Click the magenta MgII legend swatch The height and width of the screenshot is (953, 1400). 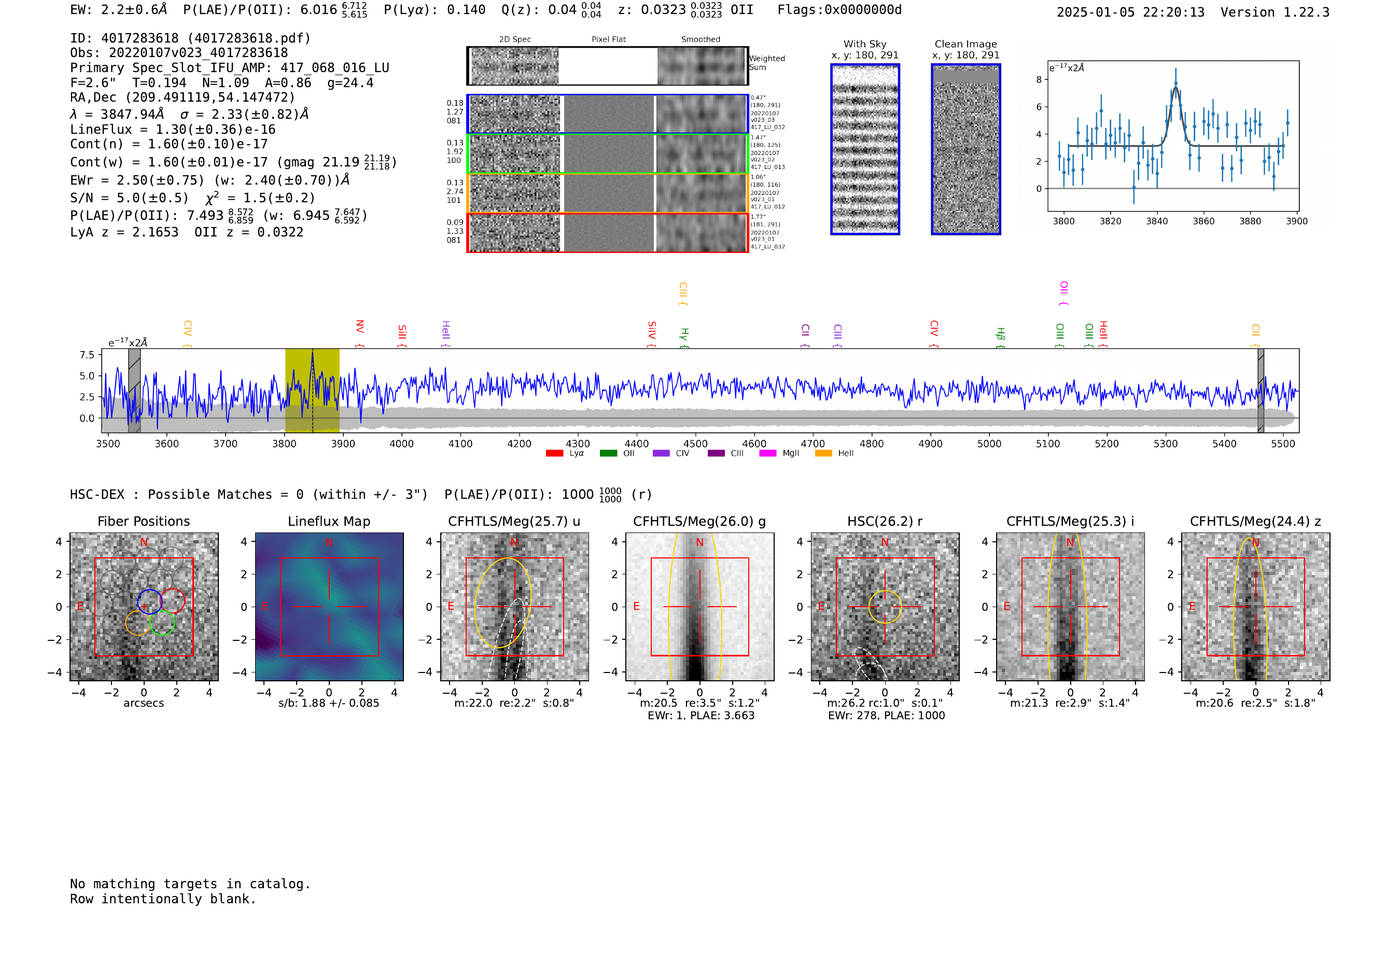tap(768, 453)
